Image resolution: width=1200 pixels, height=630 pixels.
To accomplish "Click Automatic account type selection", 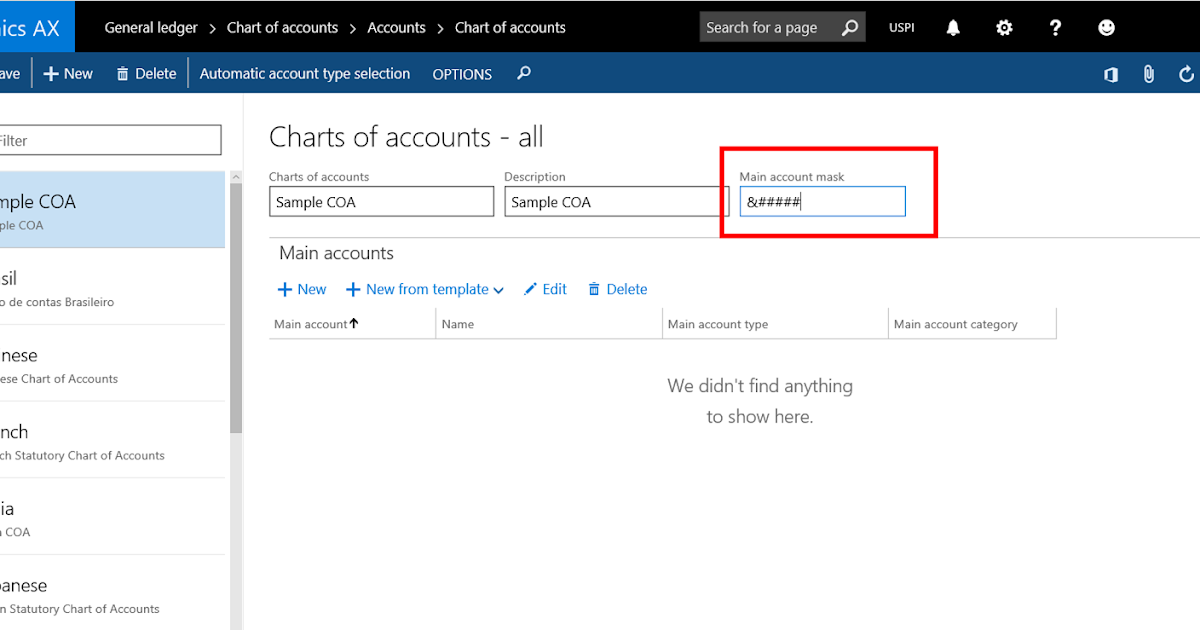I will (x=304, y=73).
